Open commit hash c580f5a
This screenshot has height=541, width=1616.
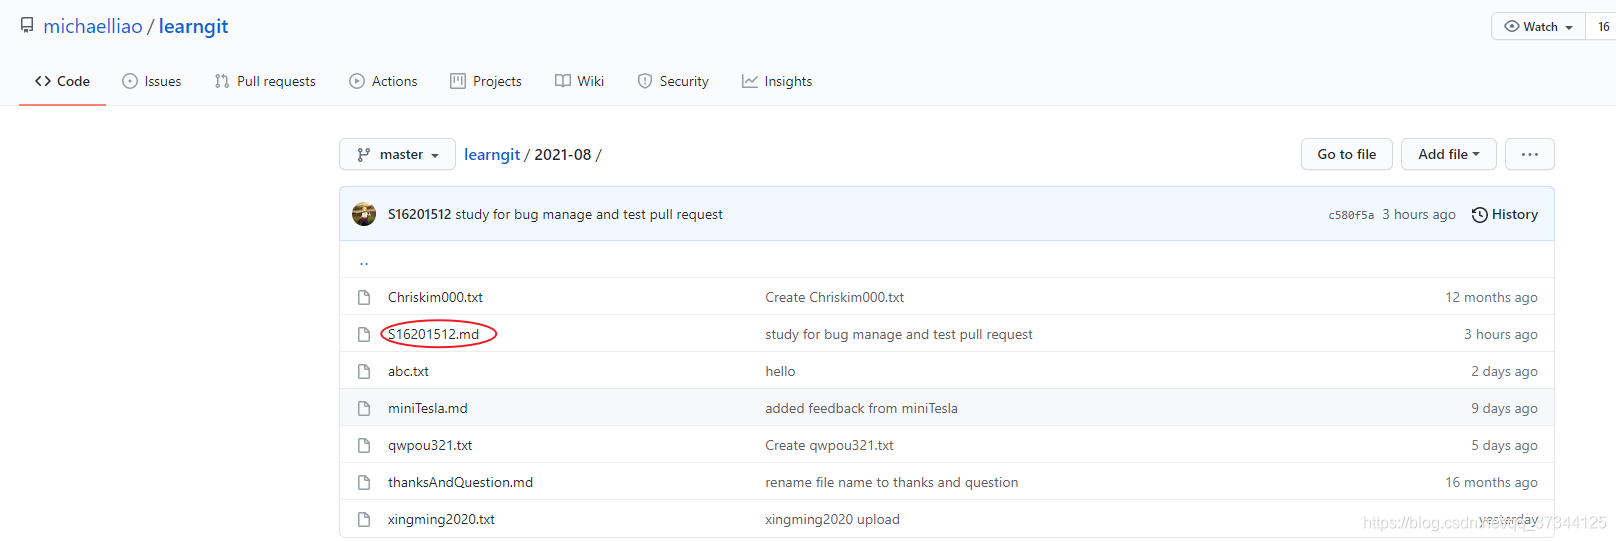[x=1351, y=215]
